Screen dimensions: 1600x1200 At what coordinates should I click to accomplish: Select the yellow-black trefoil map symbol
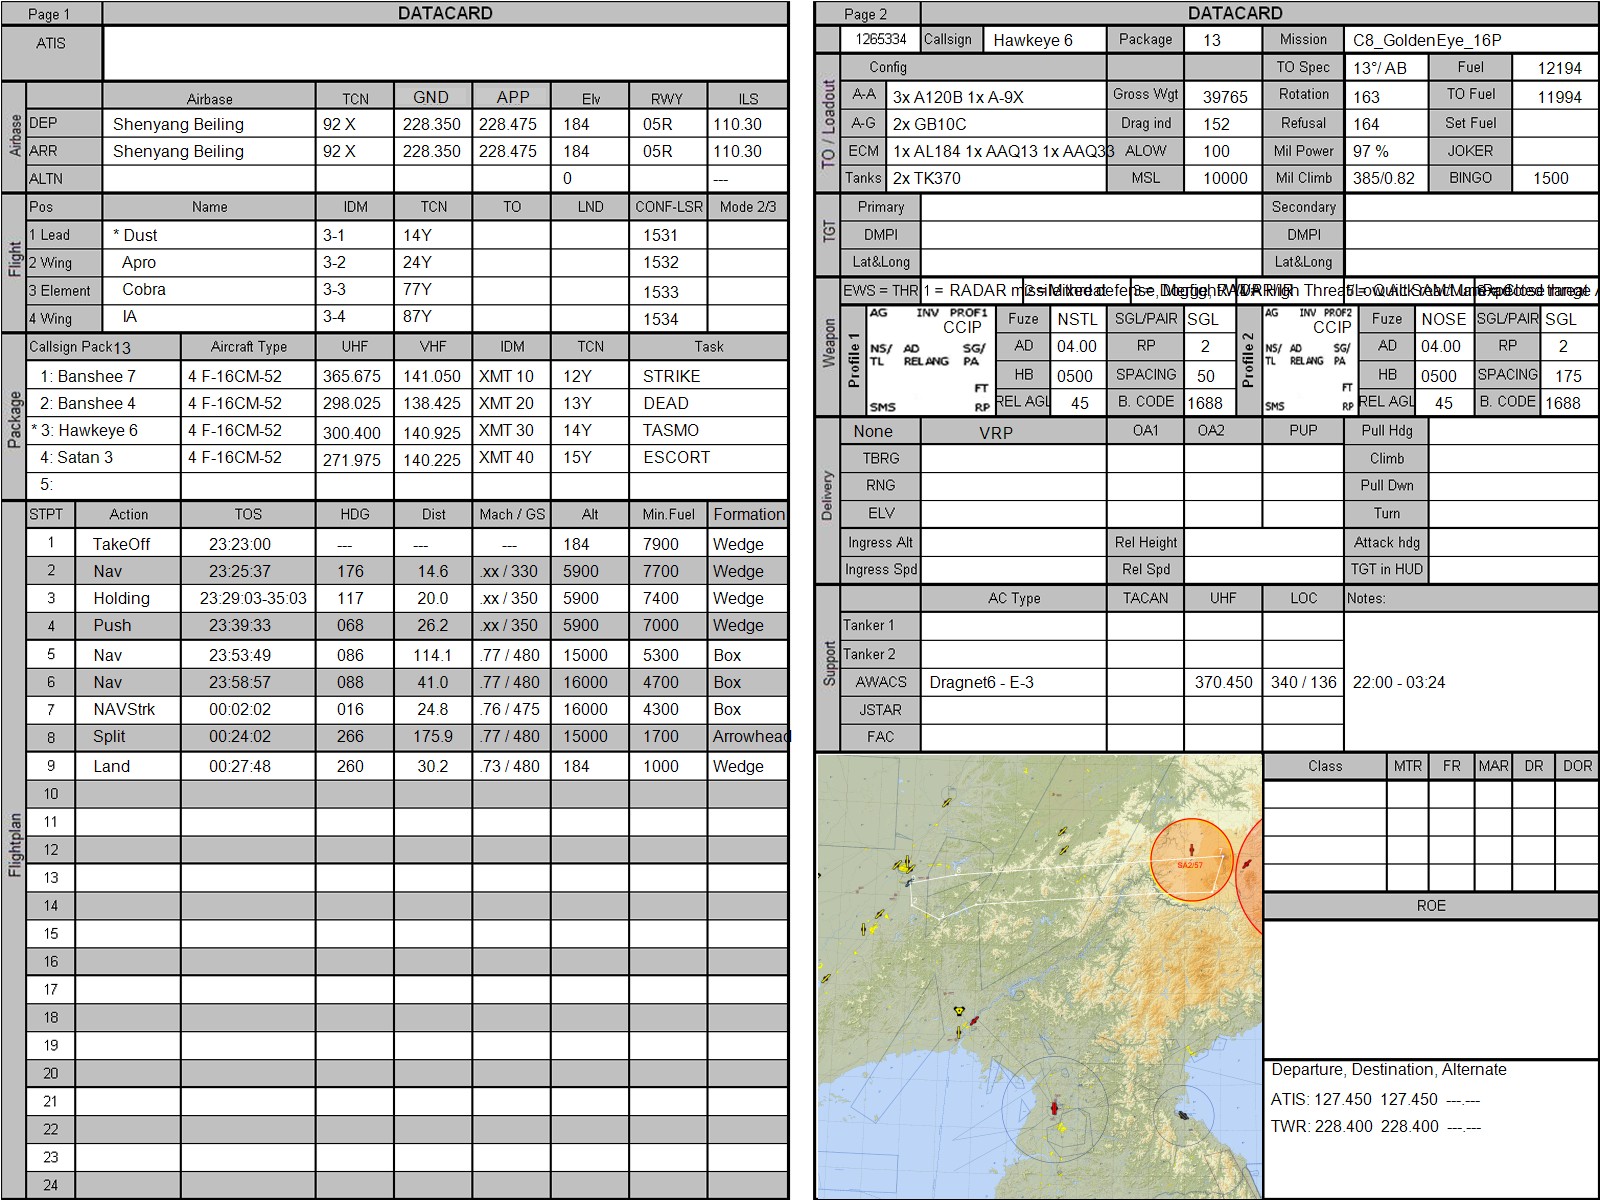959,1011
